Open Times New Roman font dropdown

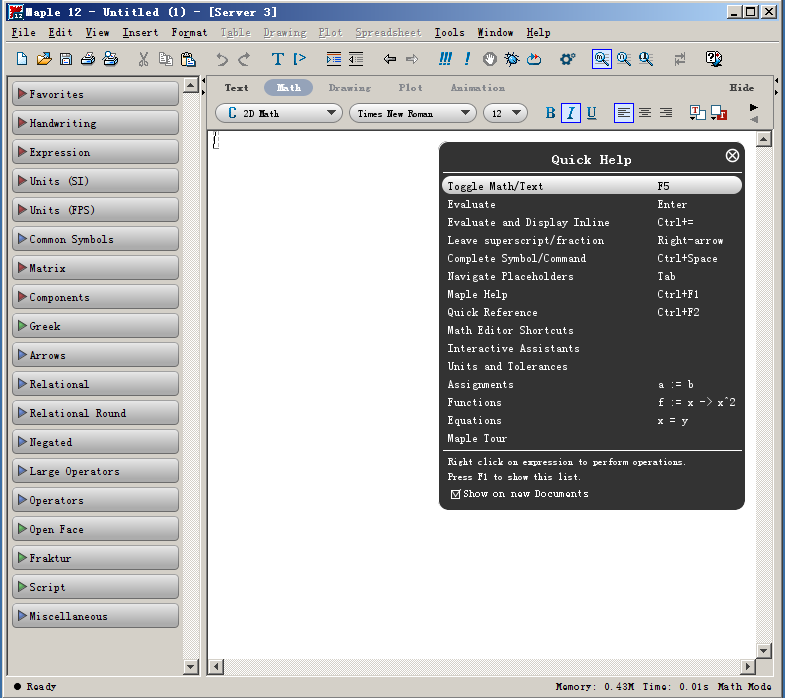[x=413, y=113]
